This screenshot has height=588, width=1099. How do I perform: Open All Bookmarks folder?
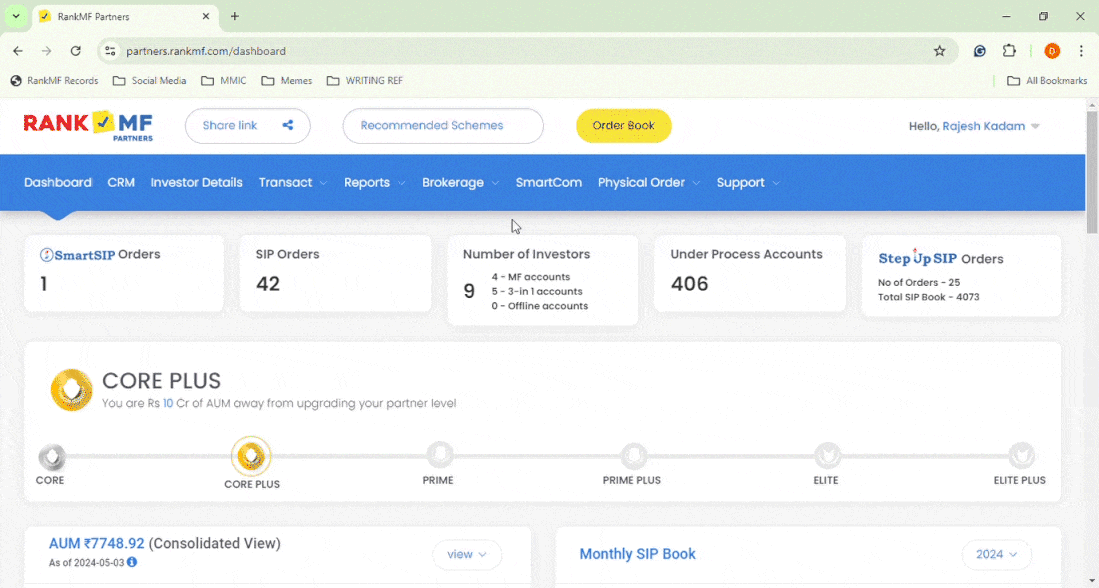(x=1047, y=81)
